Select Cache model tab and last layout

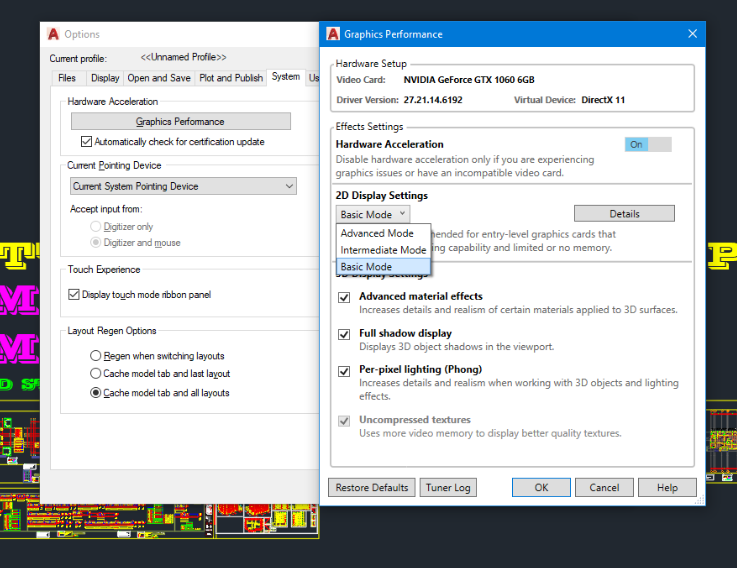point(95,373)
